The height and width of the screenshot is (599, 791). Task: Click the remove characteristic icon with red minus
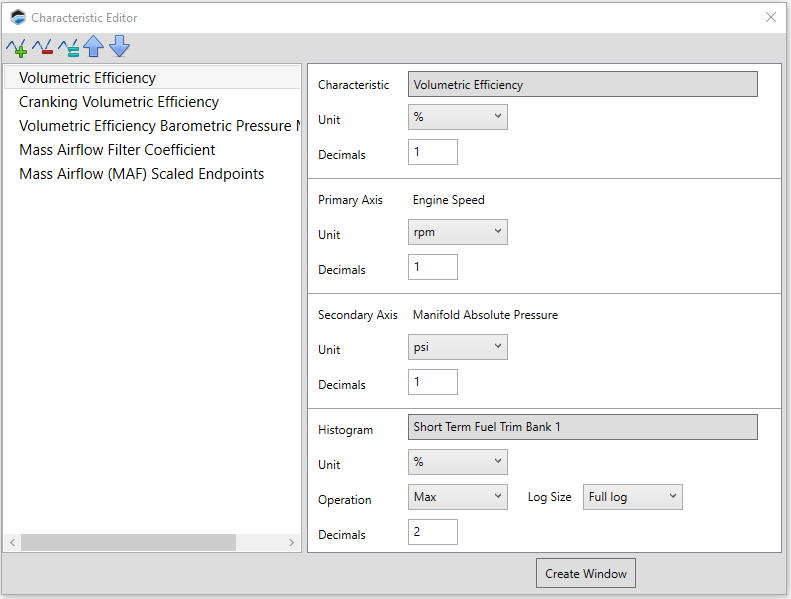(42, 47)
